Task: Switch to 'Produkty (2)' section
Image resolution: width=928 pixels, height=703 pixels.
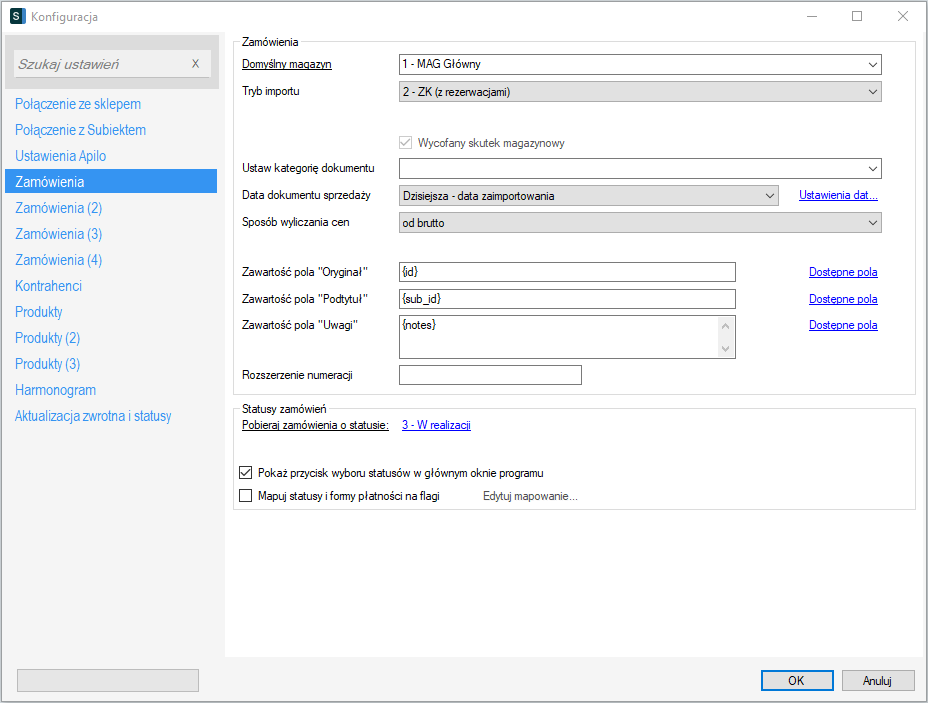Action: pos(47,338)
